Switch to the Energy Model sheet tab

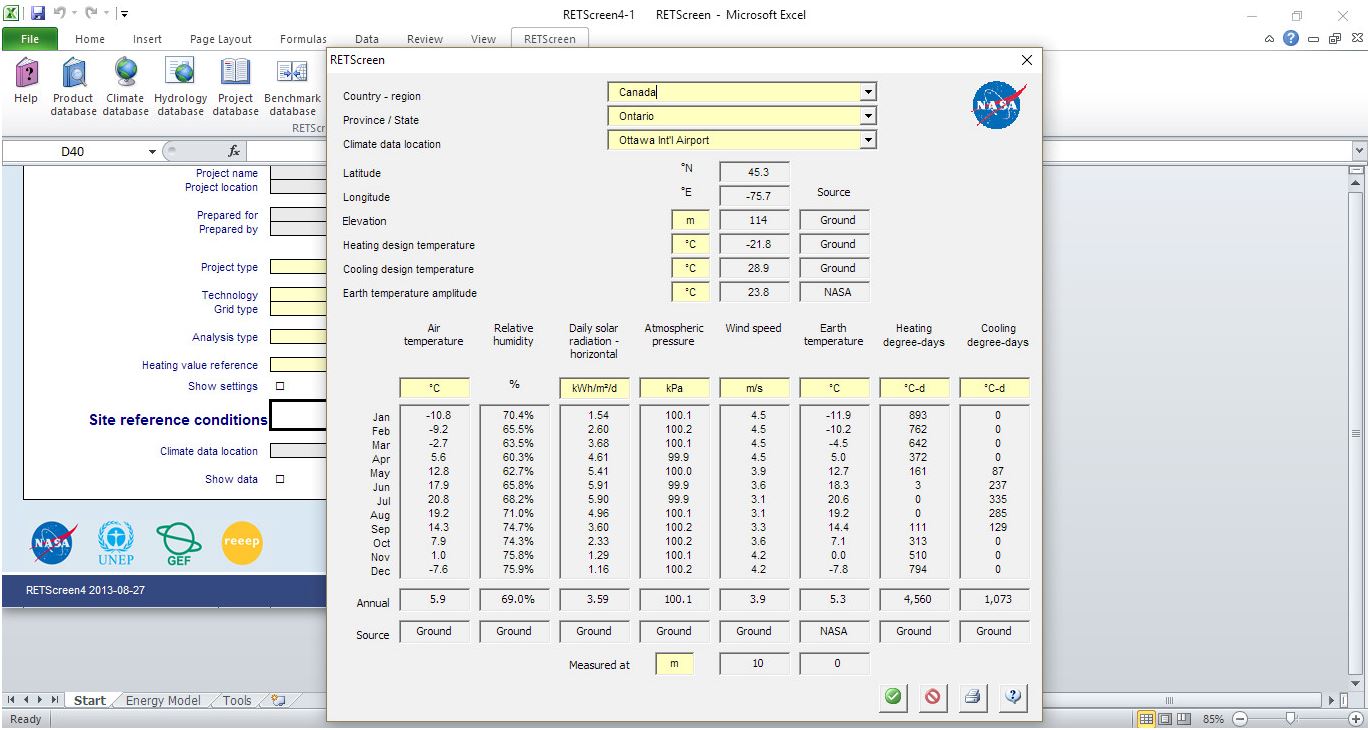click(x=163, y=701)
